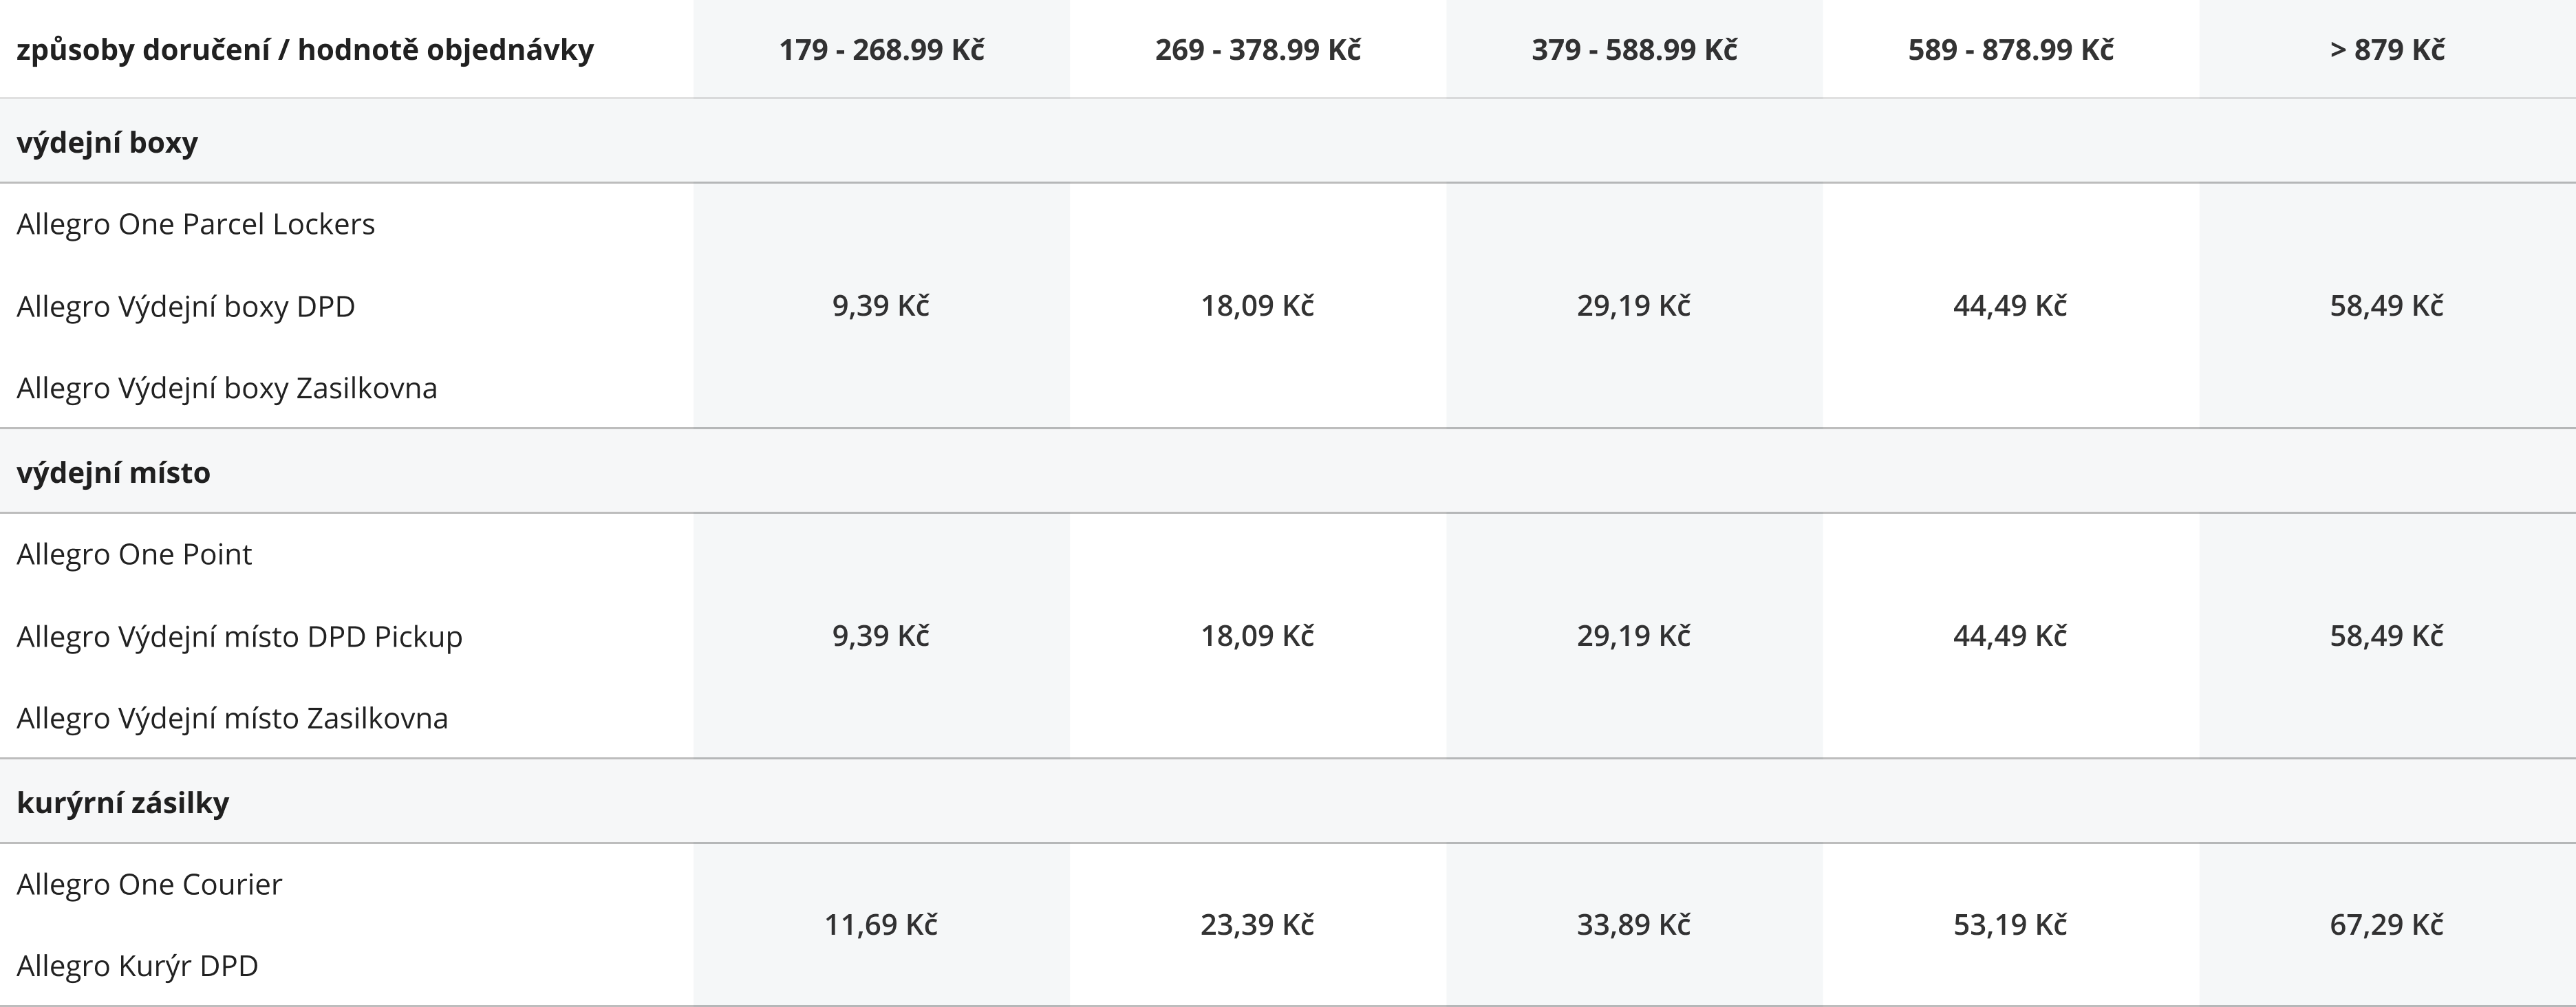The image size is (2576, 1007).
Task: Click Allegro Výdejní boxy DPD text
Action: point(185,306)
